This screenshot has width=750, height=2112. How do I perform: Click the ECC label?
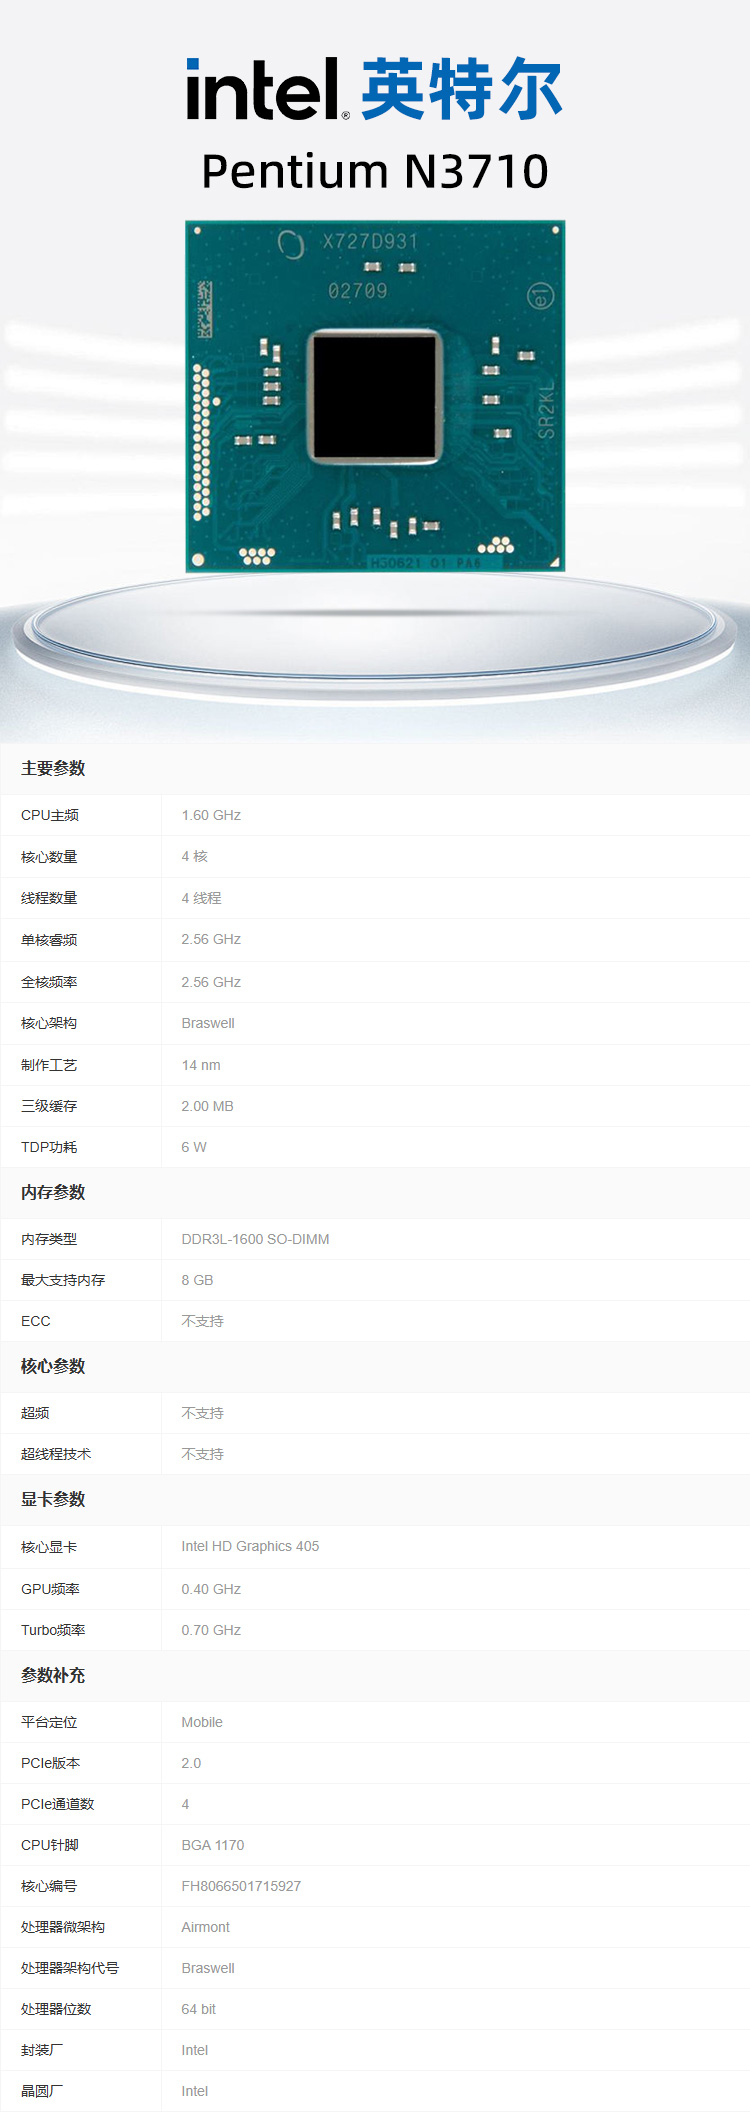pos(36,1321)
